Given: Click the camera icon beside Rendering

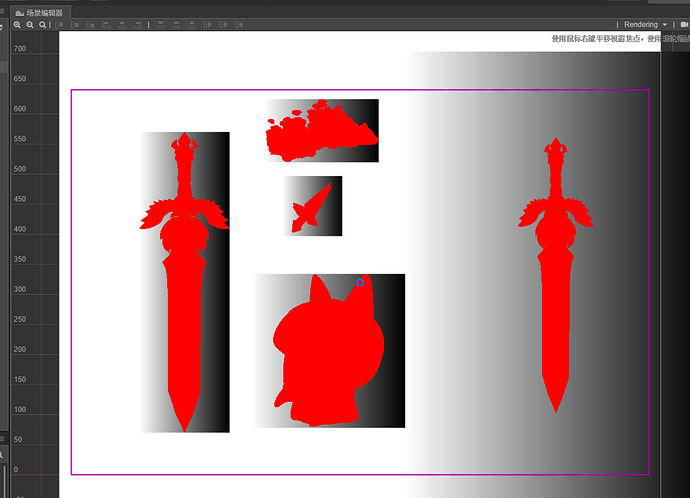Looking at the screenshot, I should point(684,25).
